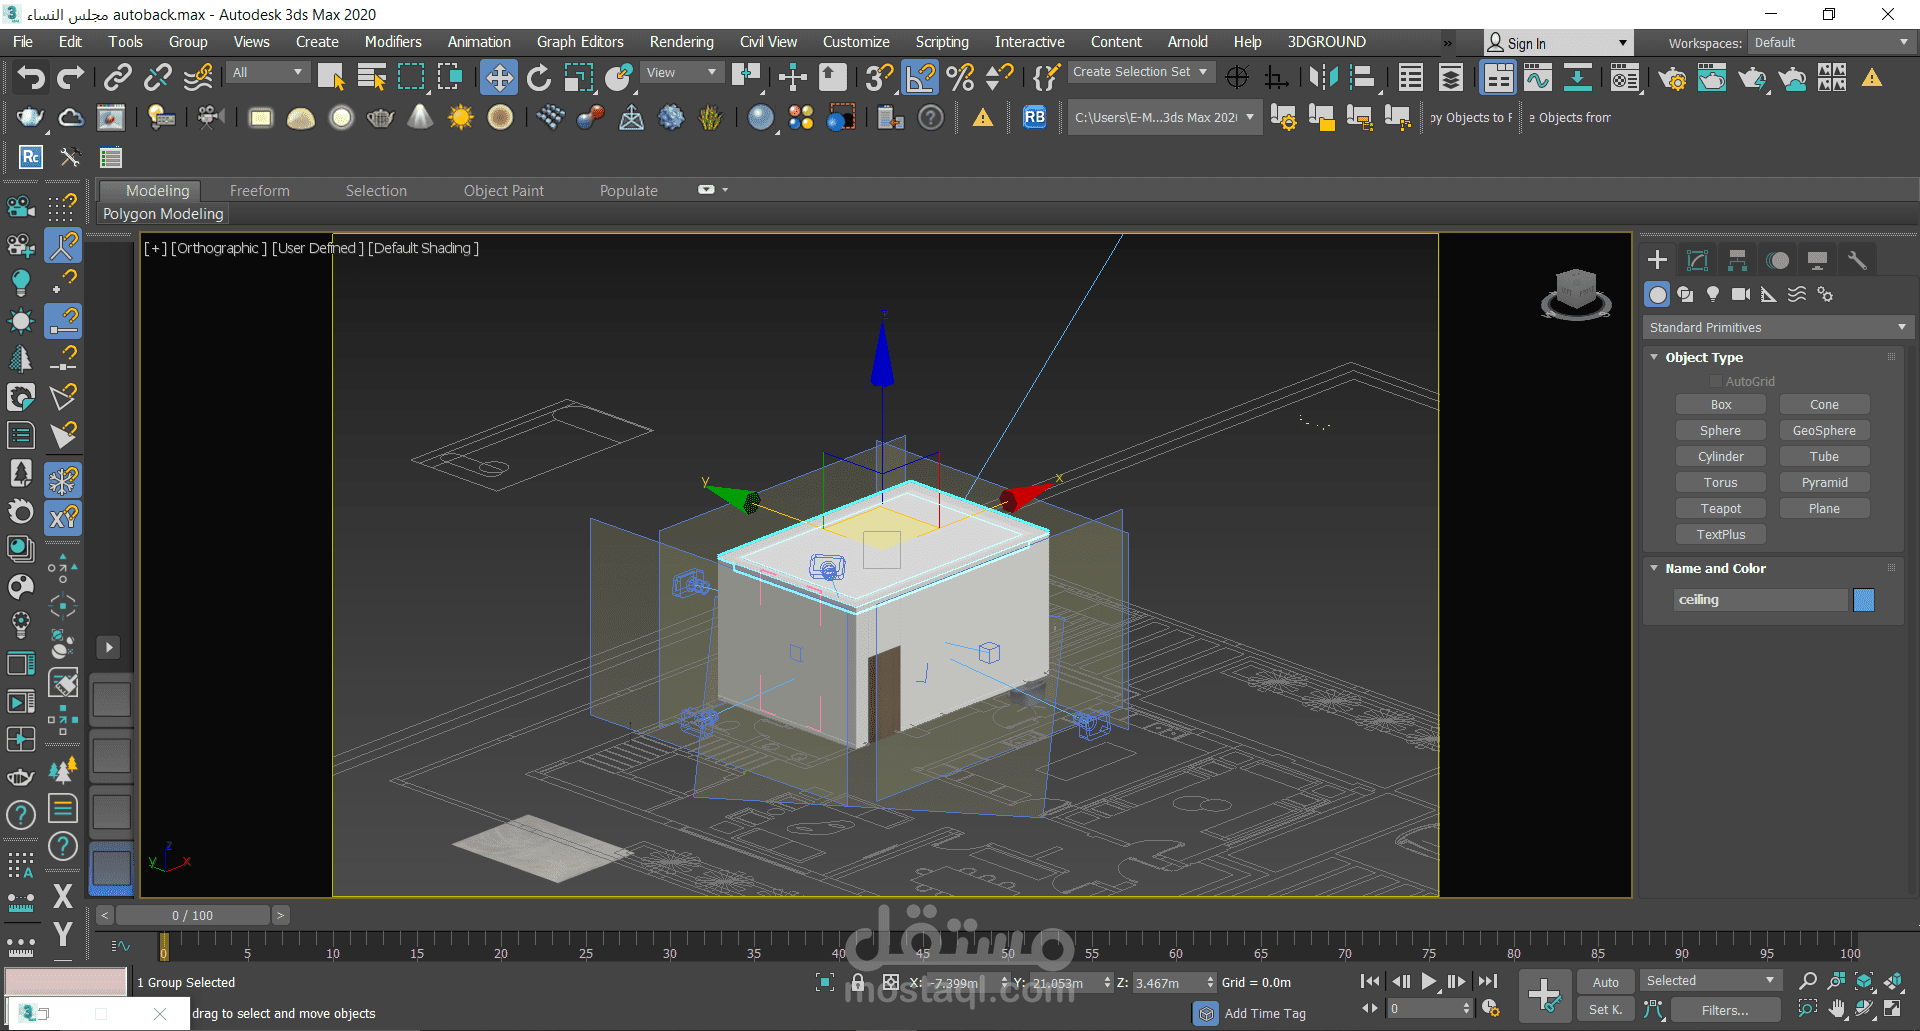Open the Mirror tool in toolbar
Image resolution: width=1920 pixels, height=1031 pixels.
1323,77
